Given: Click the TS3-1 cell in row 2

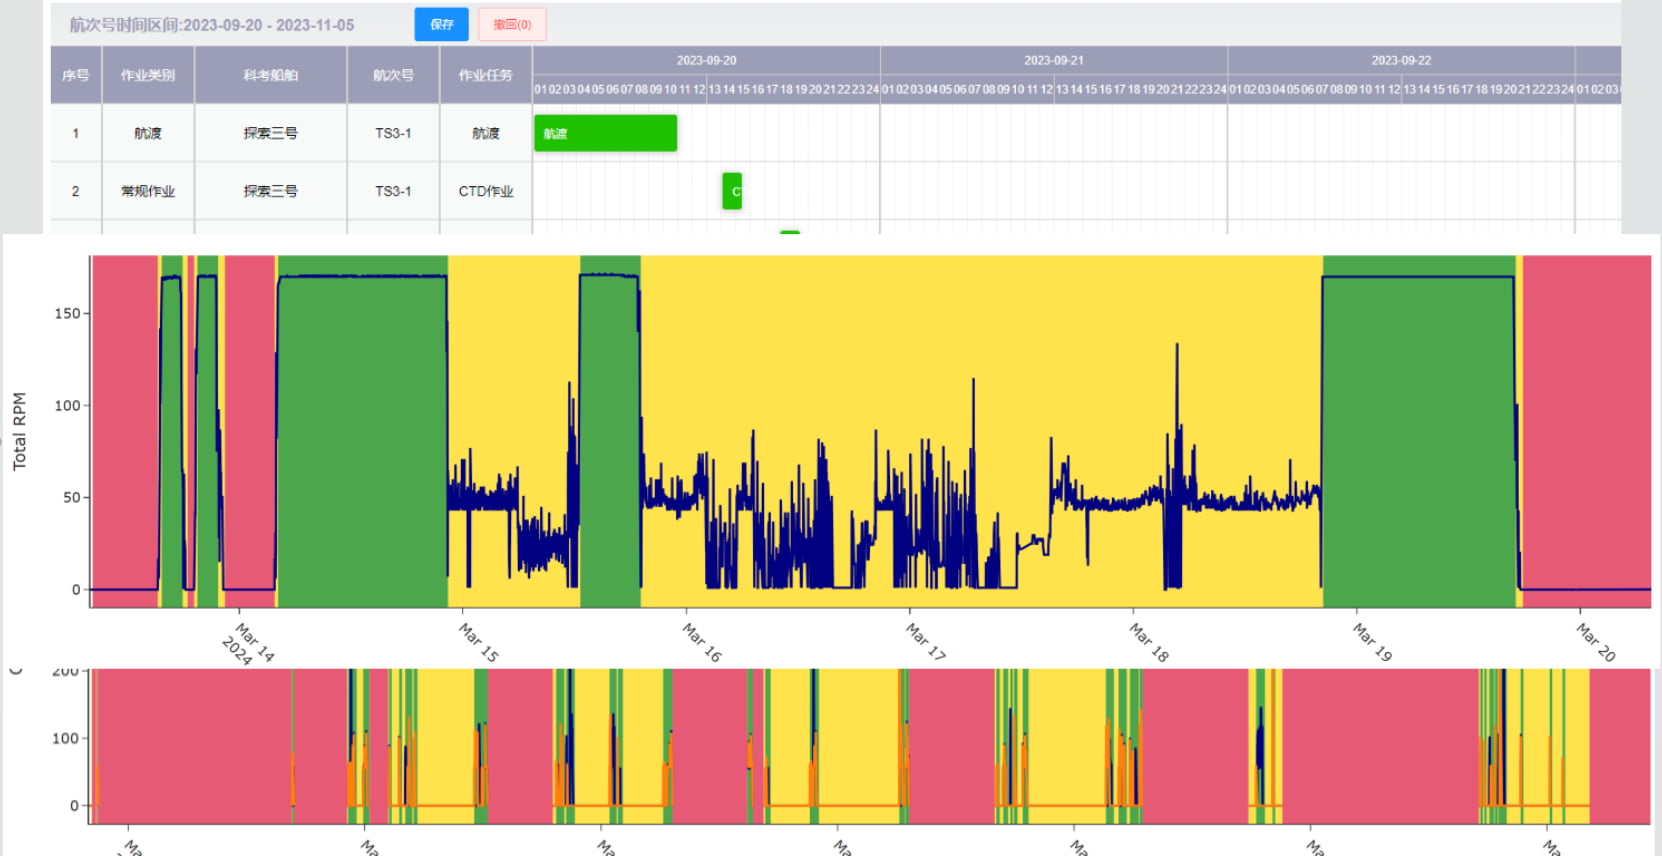Looking at the screenshot, I should pyautogui.click(x=393, y=191).
